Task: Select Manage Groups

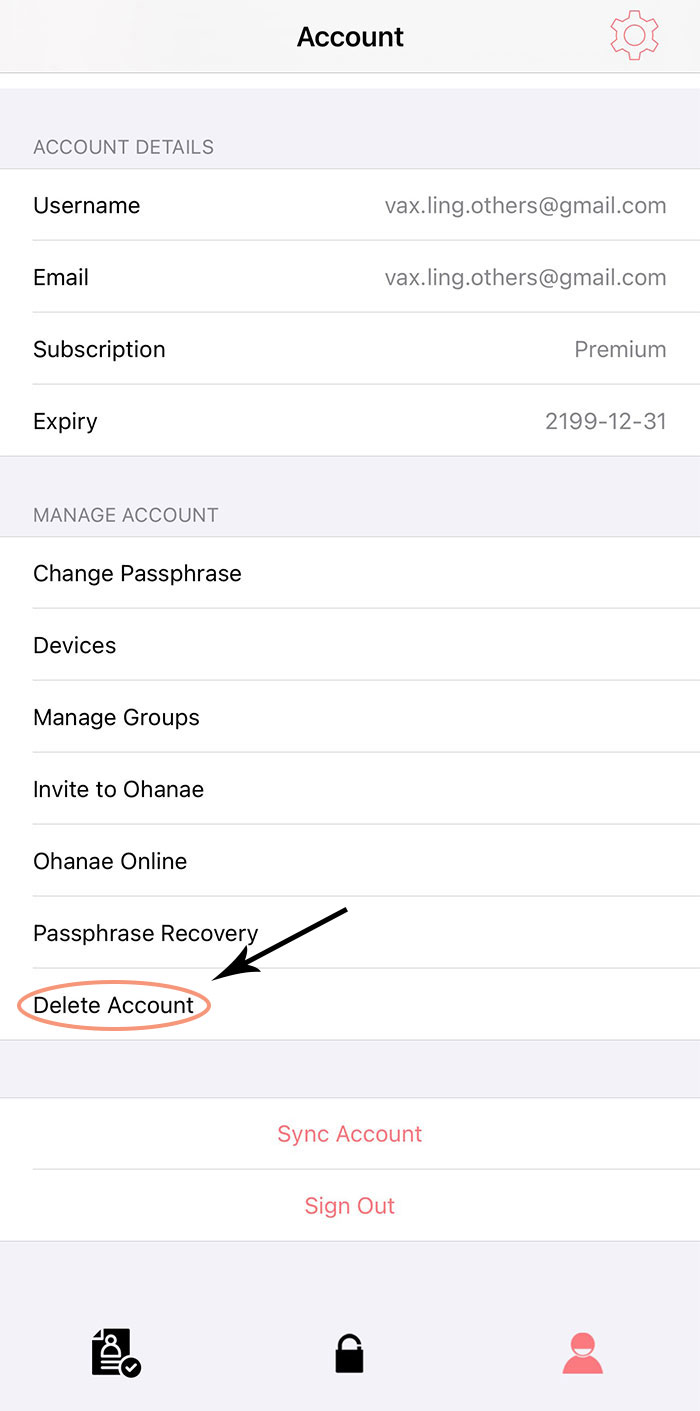Action: pyautogui.click(x=350, y=717)
